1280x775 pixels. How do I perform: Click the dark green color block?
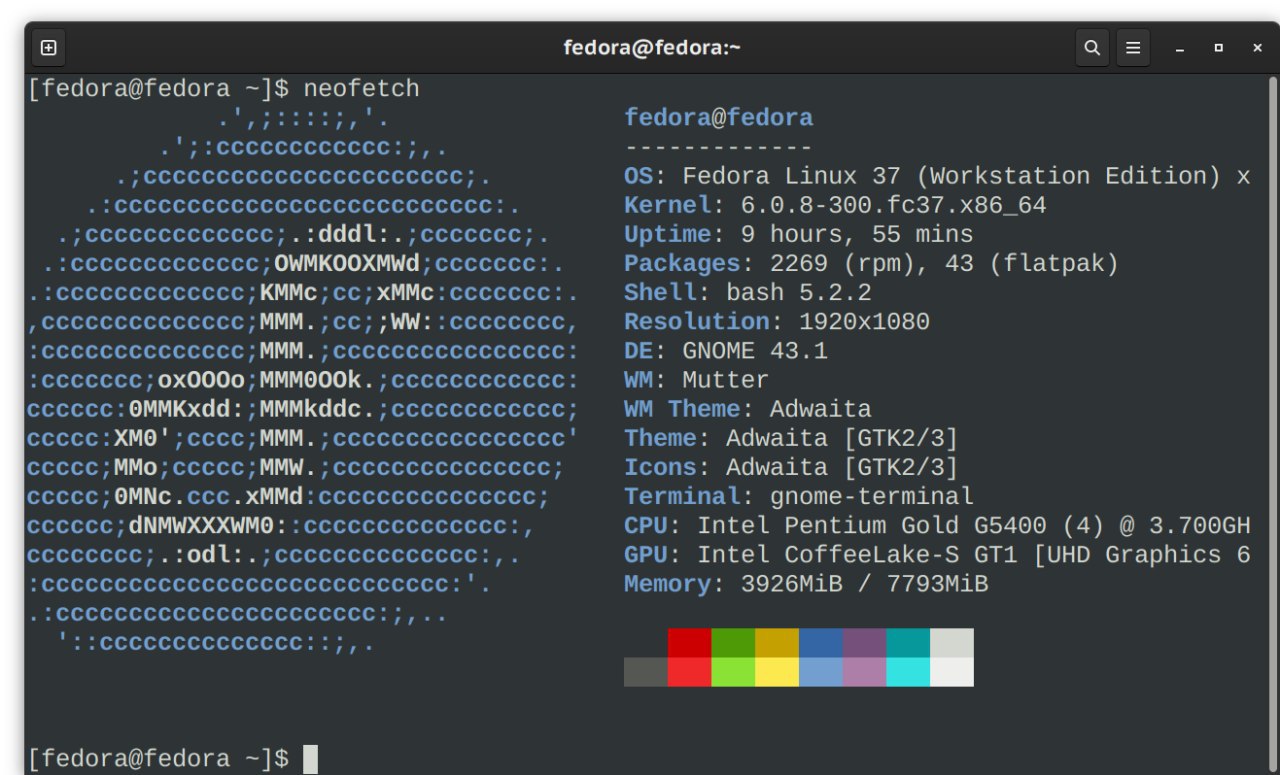tap(733, 643)
